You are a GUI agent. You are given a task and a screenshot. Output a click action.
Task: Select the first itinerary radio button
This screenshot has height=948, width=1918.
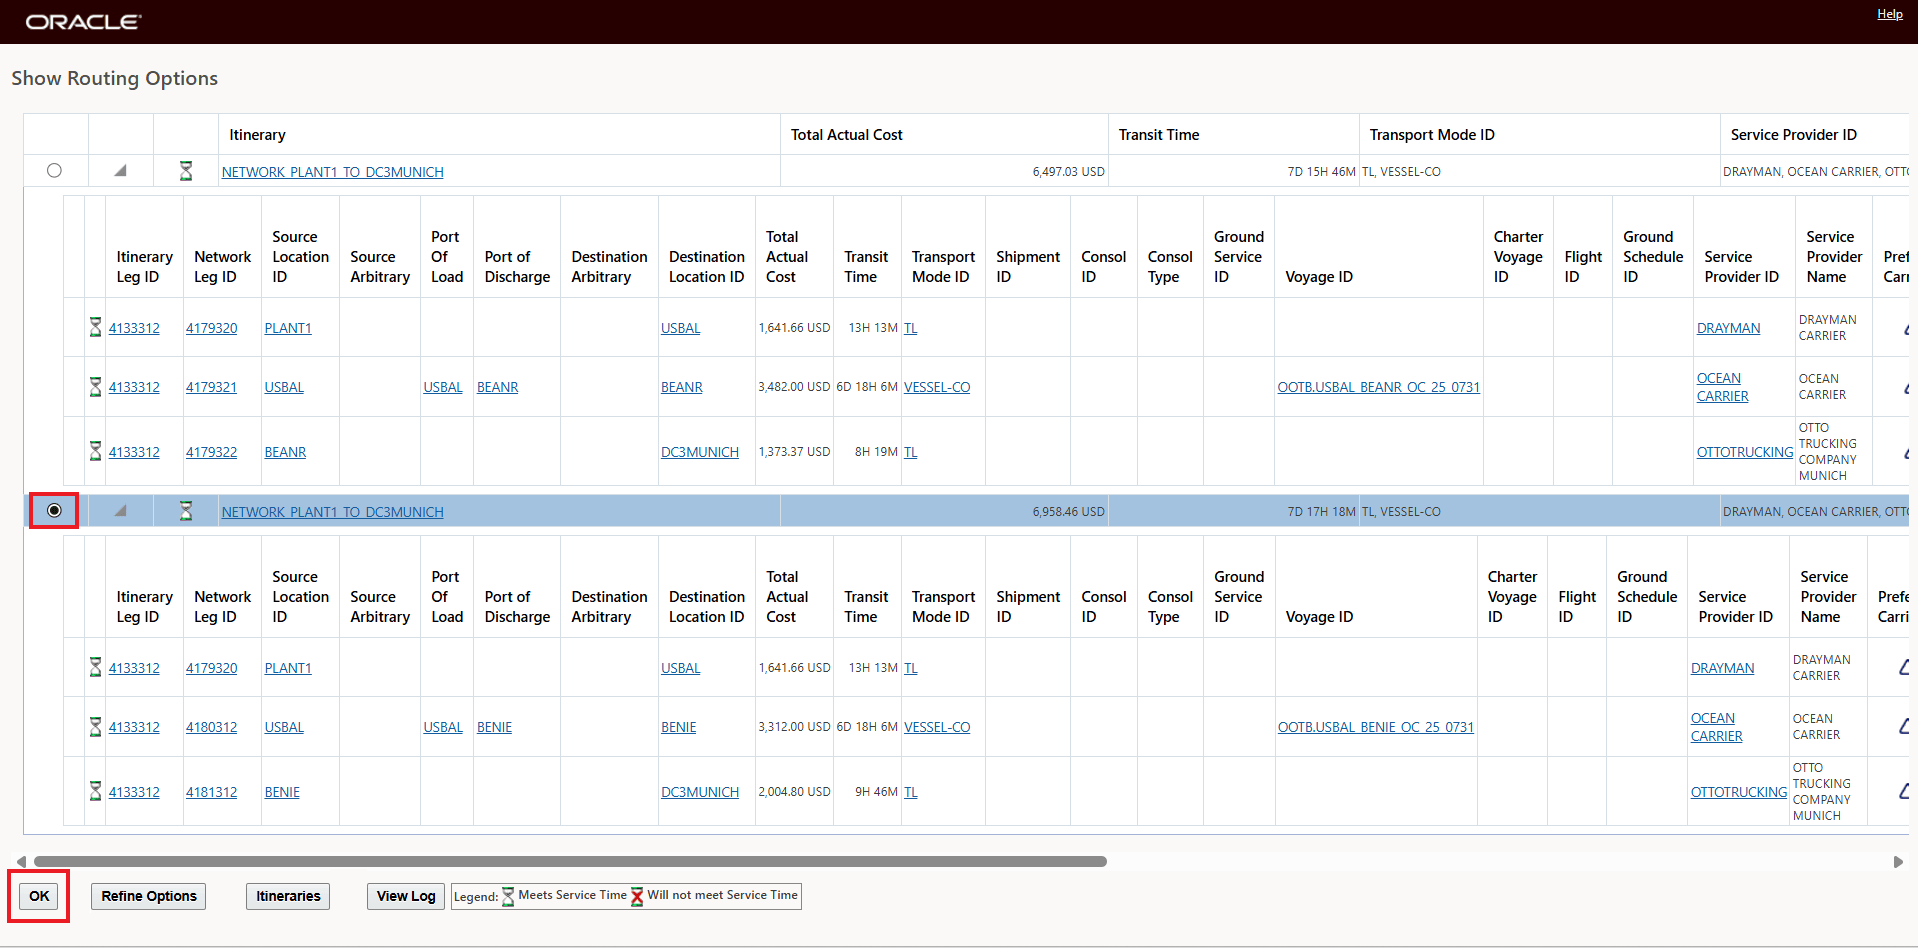click(x=54, y=170)
